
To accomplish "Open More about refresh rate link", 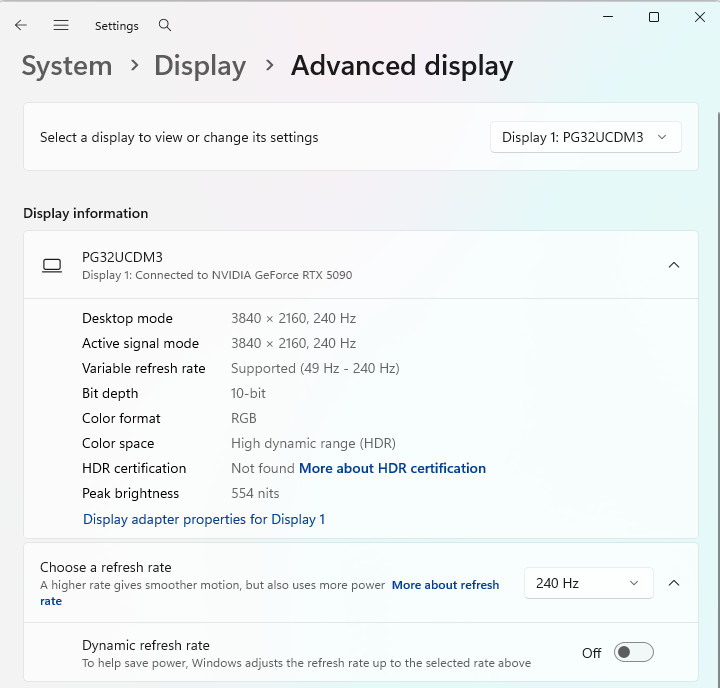I will [445, 585].
